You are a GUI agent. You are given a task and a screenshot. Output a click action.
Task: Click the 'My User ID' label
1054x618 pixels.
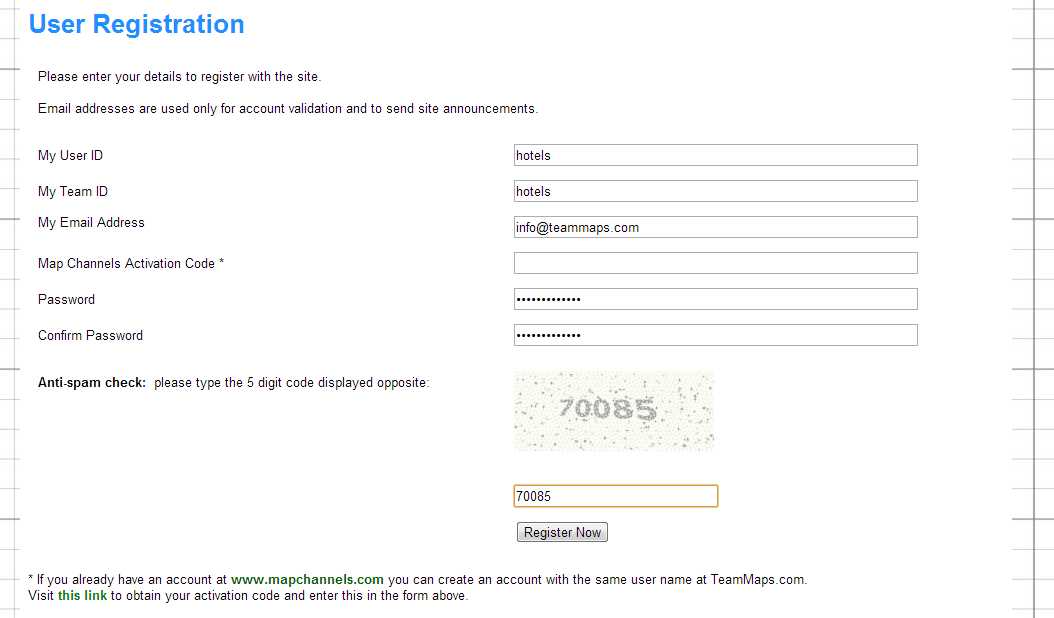(x=71, y=155)
